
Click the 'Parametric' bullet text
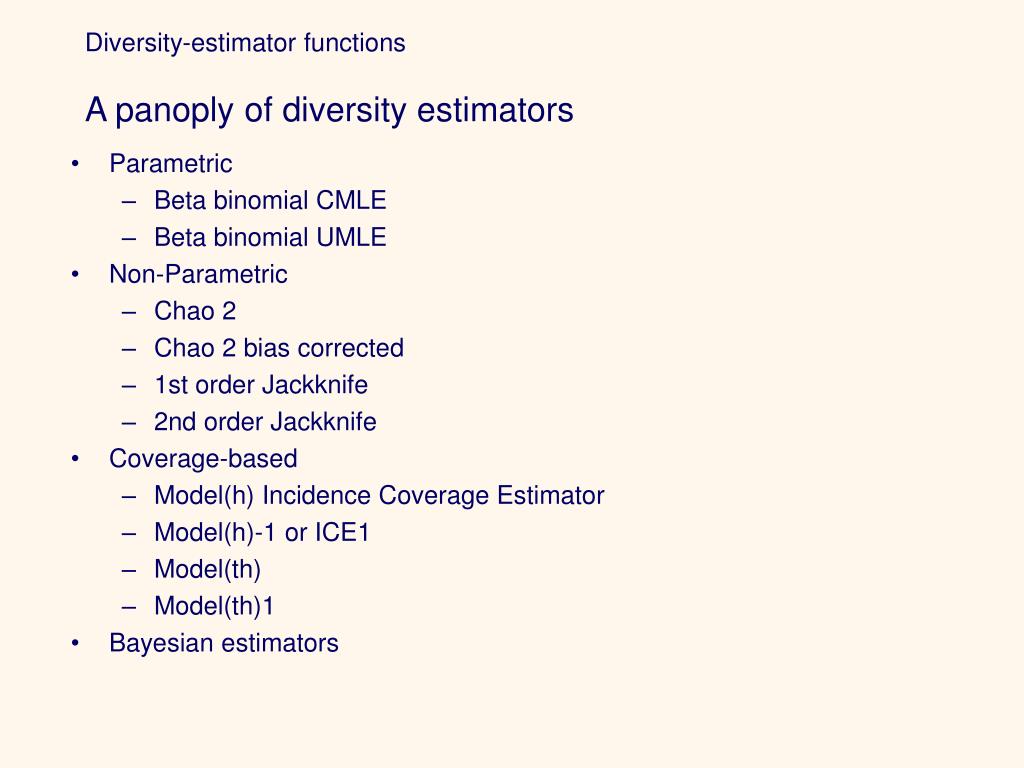click(171, 164)
